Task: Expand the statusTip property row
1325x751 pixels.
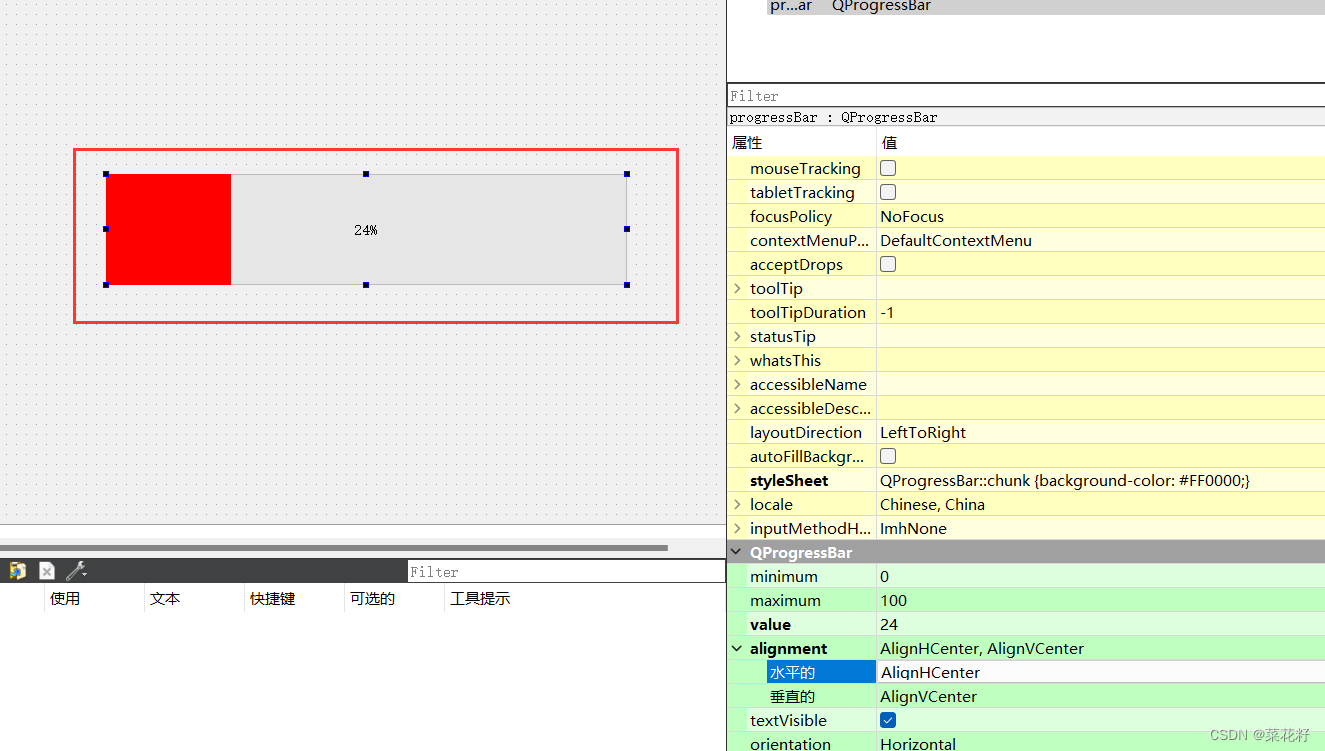Action: 738,336
